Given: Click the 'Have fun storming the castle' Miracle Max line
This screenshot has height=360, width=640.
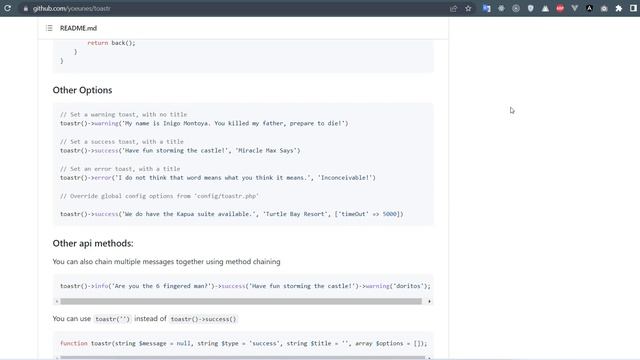Looking at the screenshot, I should pos(180,151).
